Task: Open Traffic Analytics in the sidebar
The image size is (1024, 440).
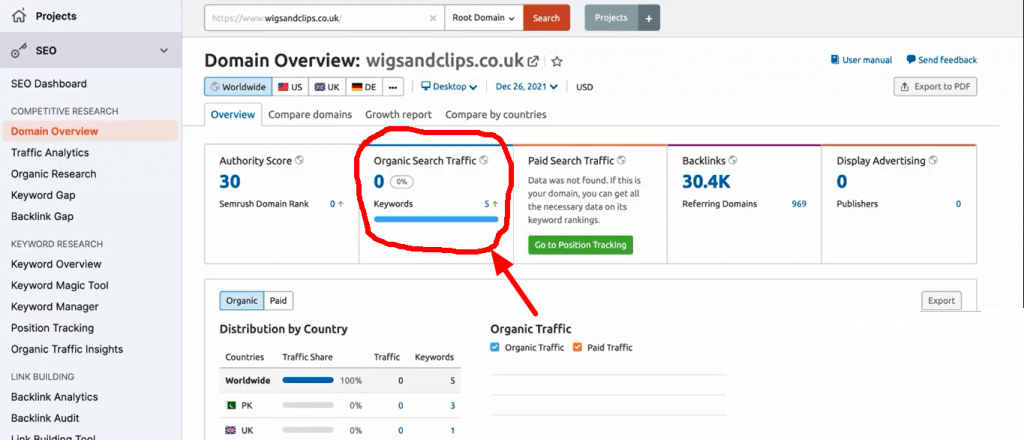Action: 50,153
